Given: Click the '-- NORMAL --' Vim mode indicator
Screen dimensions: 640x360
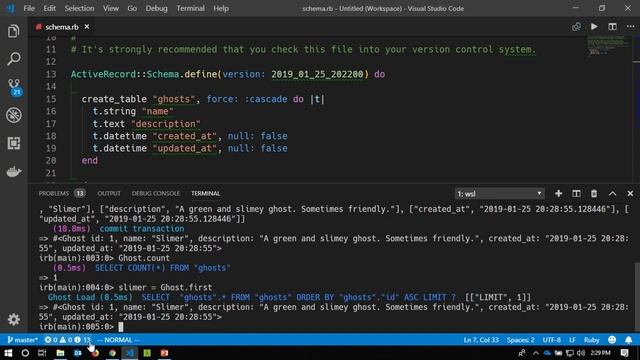Looking at the screenshot, I should pos(118,340).
